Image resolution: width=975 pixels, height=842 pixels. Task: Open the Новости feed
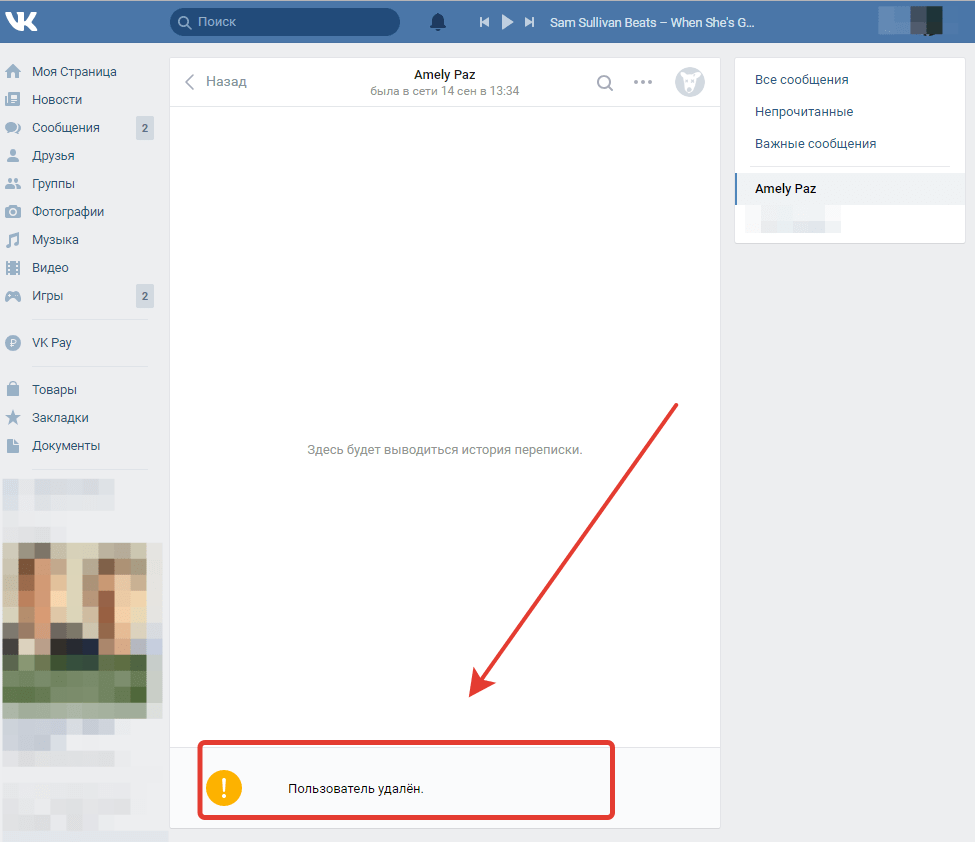(x=57, y=99)
